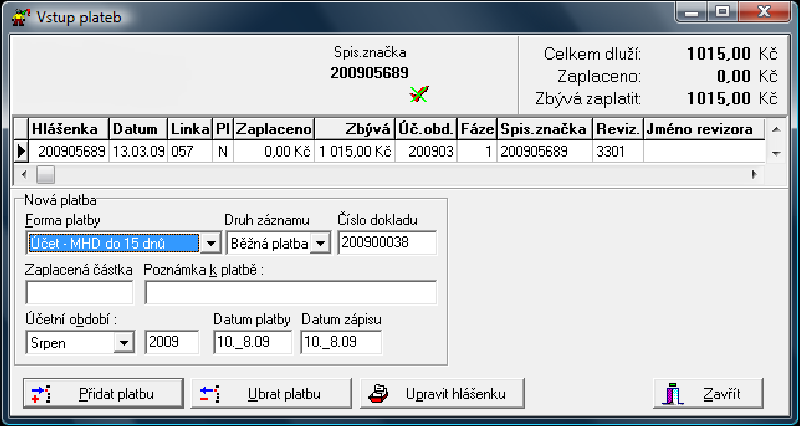Expand the Účetní období month dropdown
The width and height of the screenshot is (800, 426).
point(124,343)
